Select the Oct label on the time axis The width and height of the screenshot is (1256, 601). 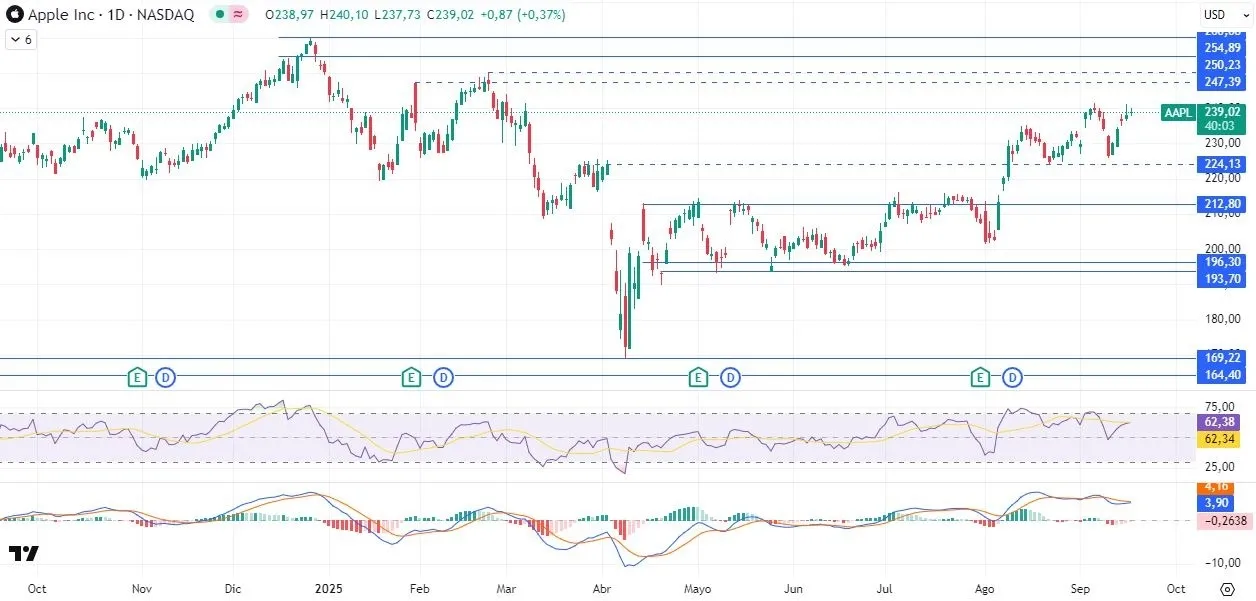35,589
